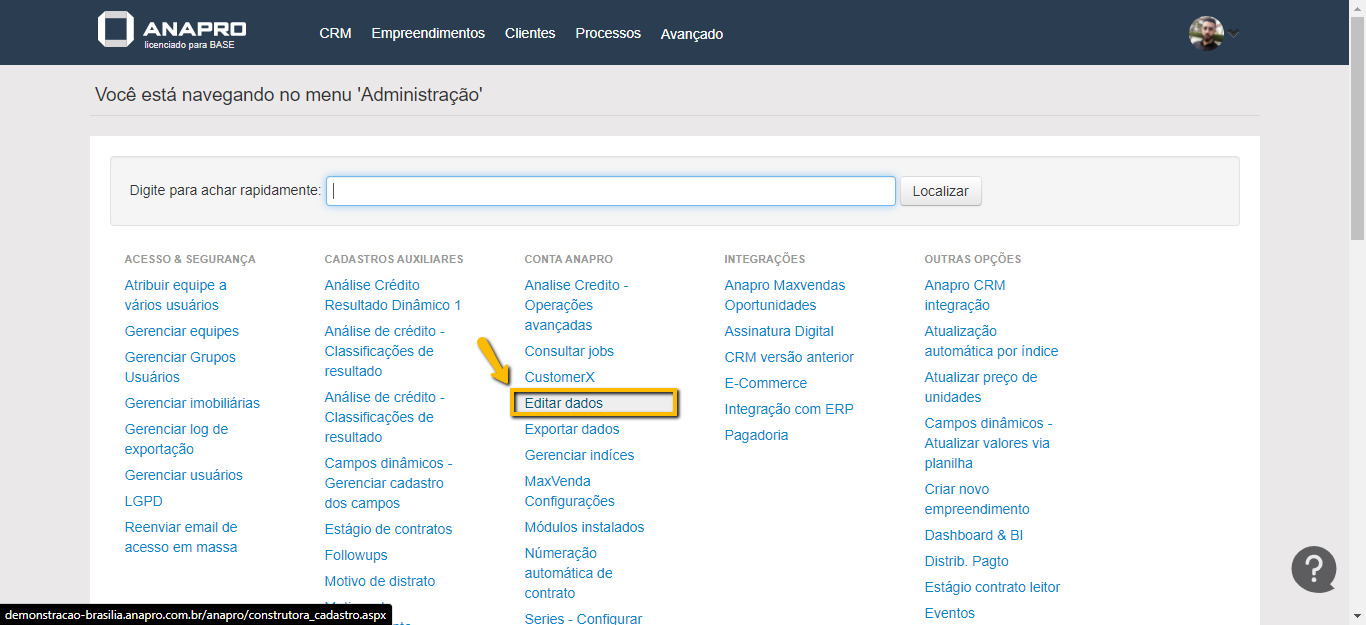Screen dimensions: 1366x625
Task: Open Estágio de contratos link
Action: coord(388,529)
